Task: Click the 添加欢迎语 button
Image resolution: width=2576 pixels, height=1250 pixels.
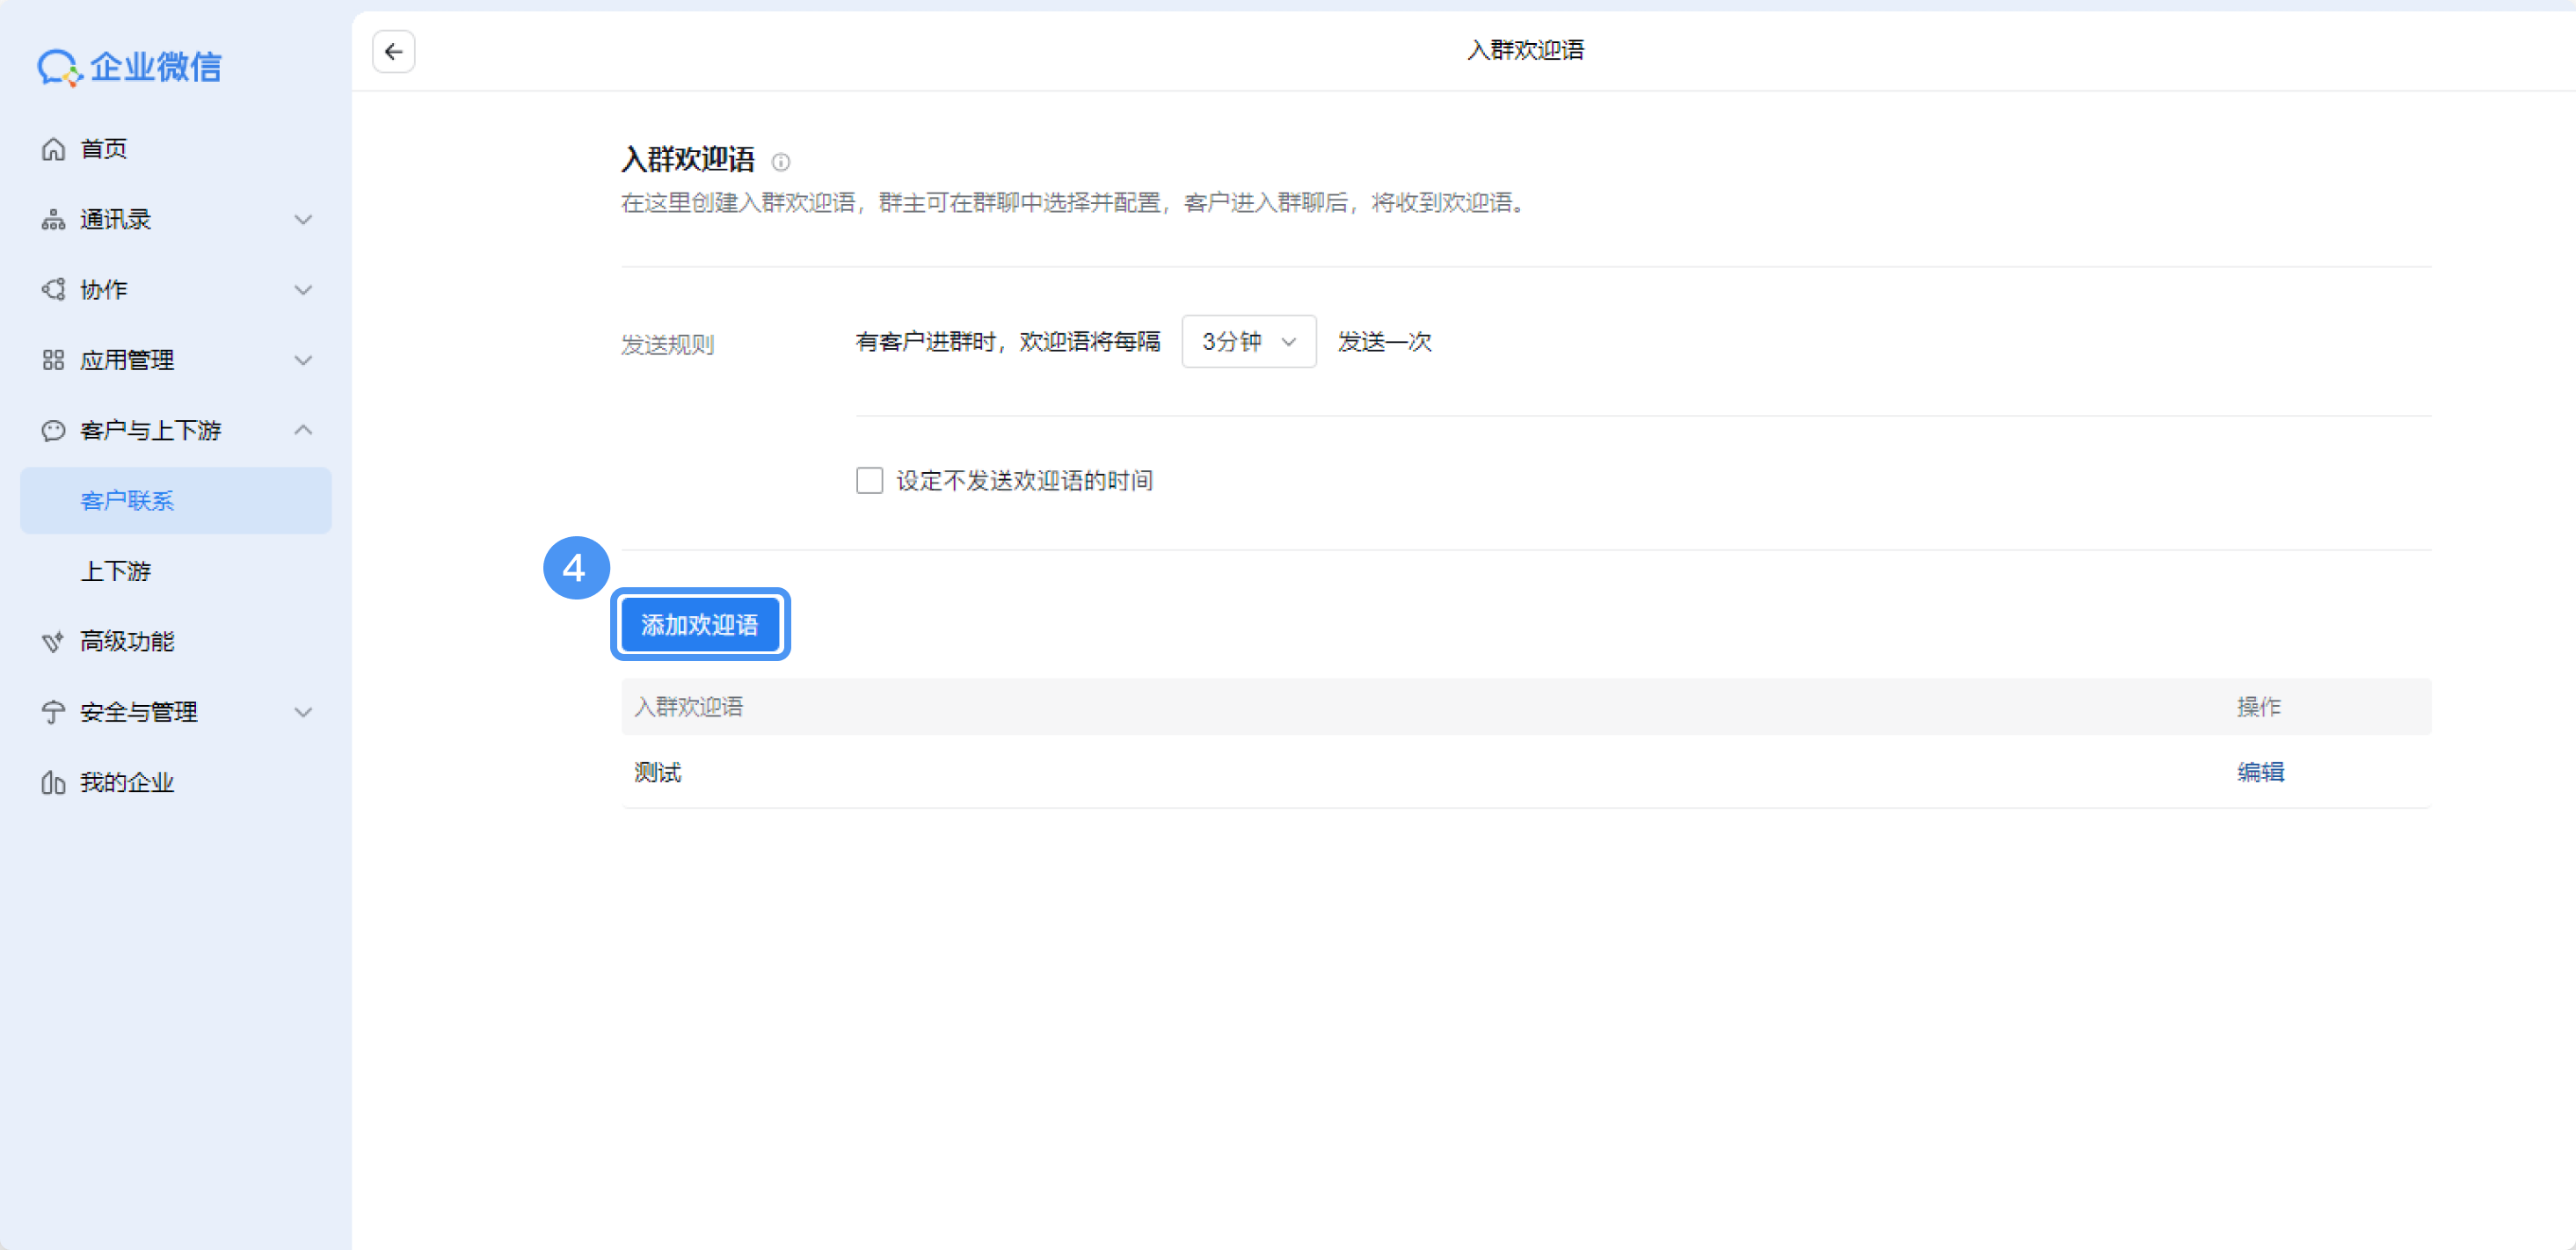Action: point(700,625)
